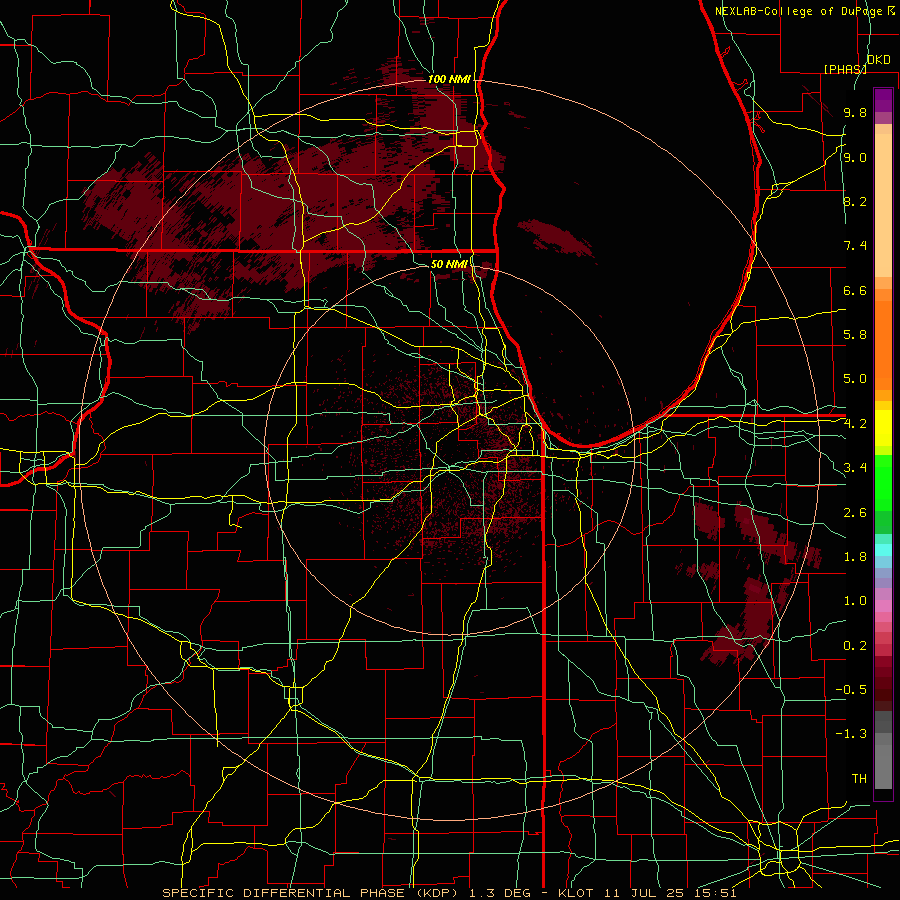Click the 6.6 scale value
Screen dimensions: 900x900
[x=855, y=291]
